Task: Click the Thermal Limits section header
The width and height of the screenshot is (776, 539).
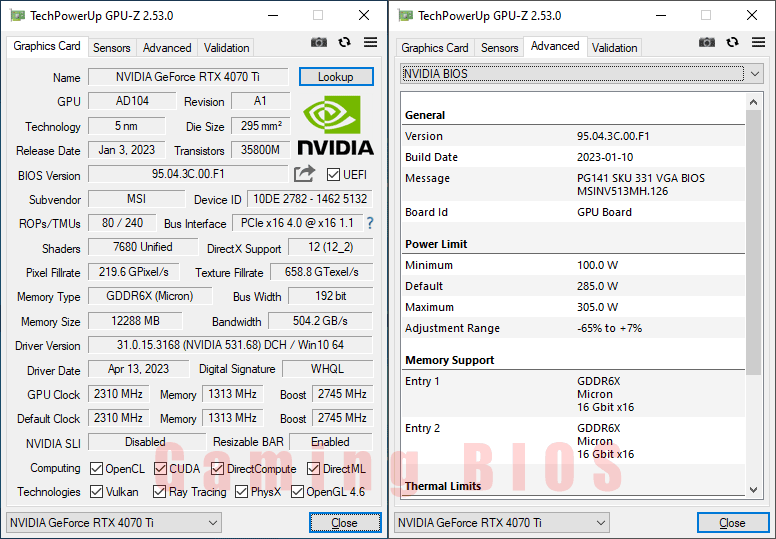Action: coord(443,486)
